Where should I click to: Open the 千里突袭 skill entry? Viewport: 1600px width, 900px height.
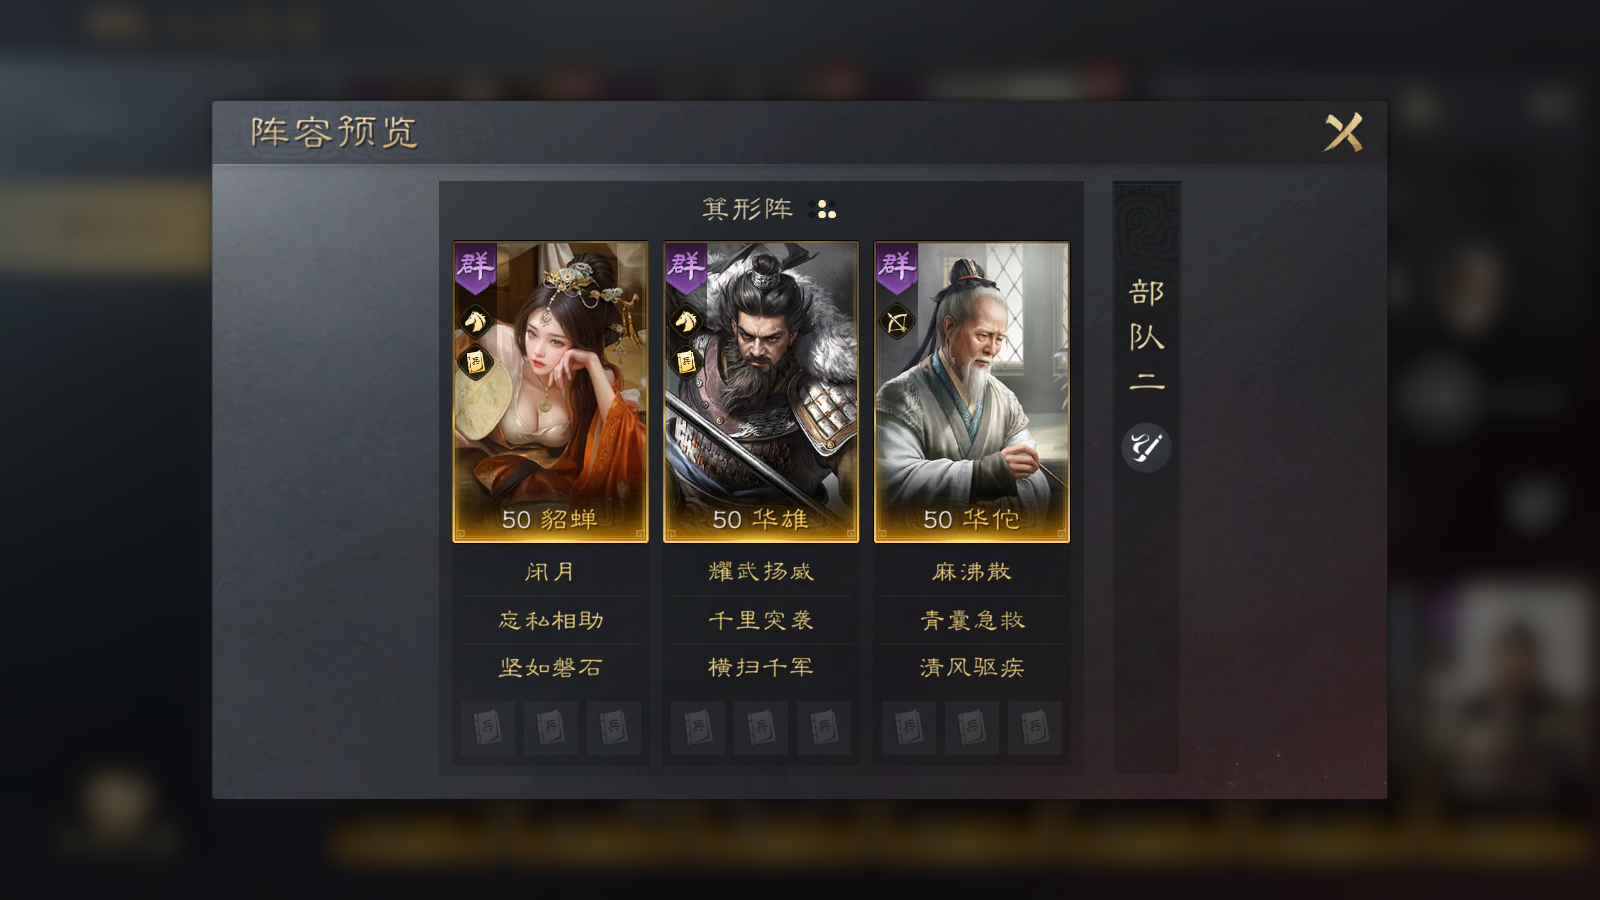(761, 620)
